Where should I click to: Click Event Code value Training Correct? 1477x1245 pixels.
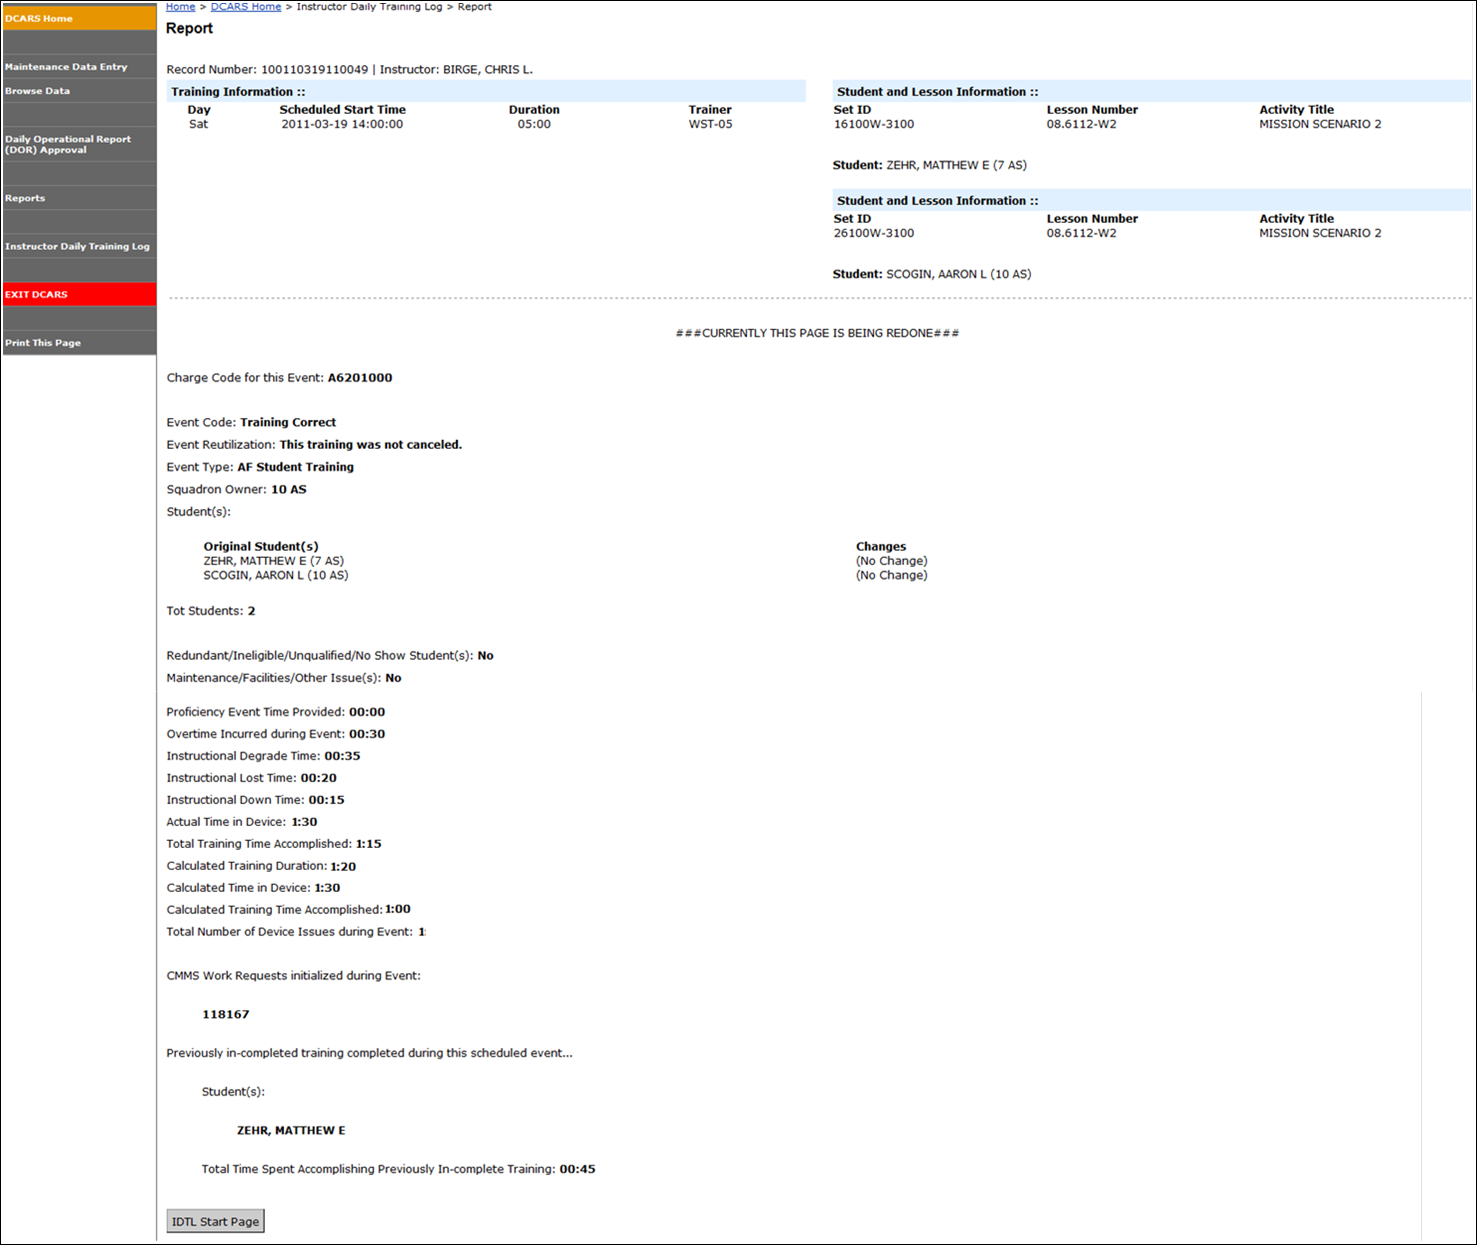(x=288, y=422)
